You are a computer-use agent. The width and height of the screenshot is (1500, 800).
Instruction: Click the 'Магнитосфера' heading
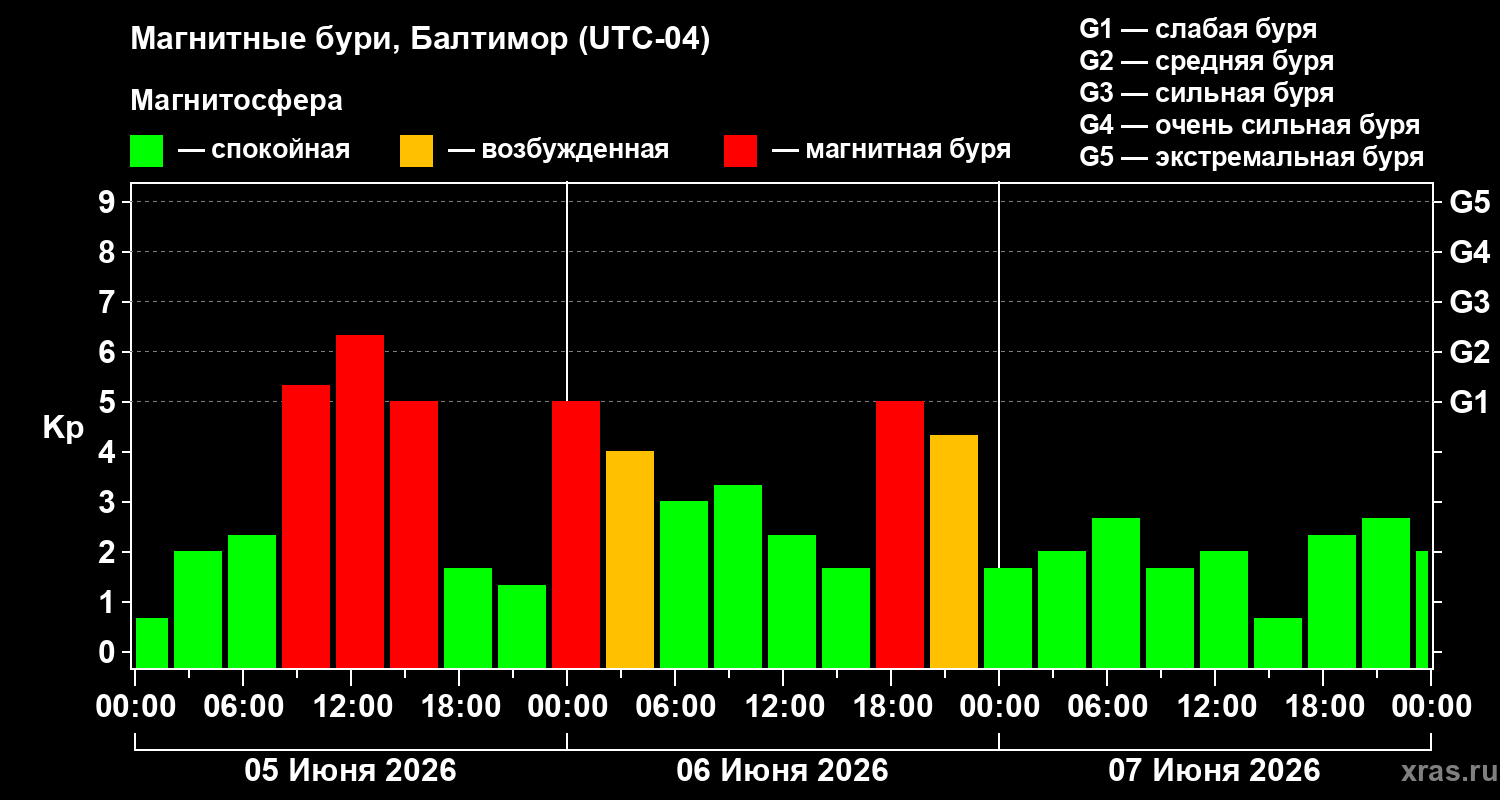tap(237, 101)
